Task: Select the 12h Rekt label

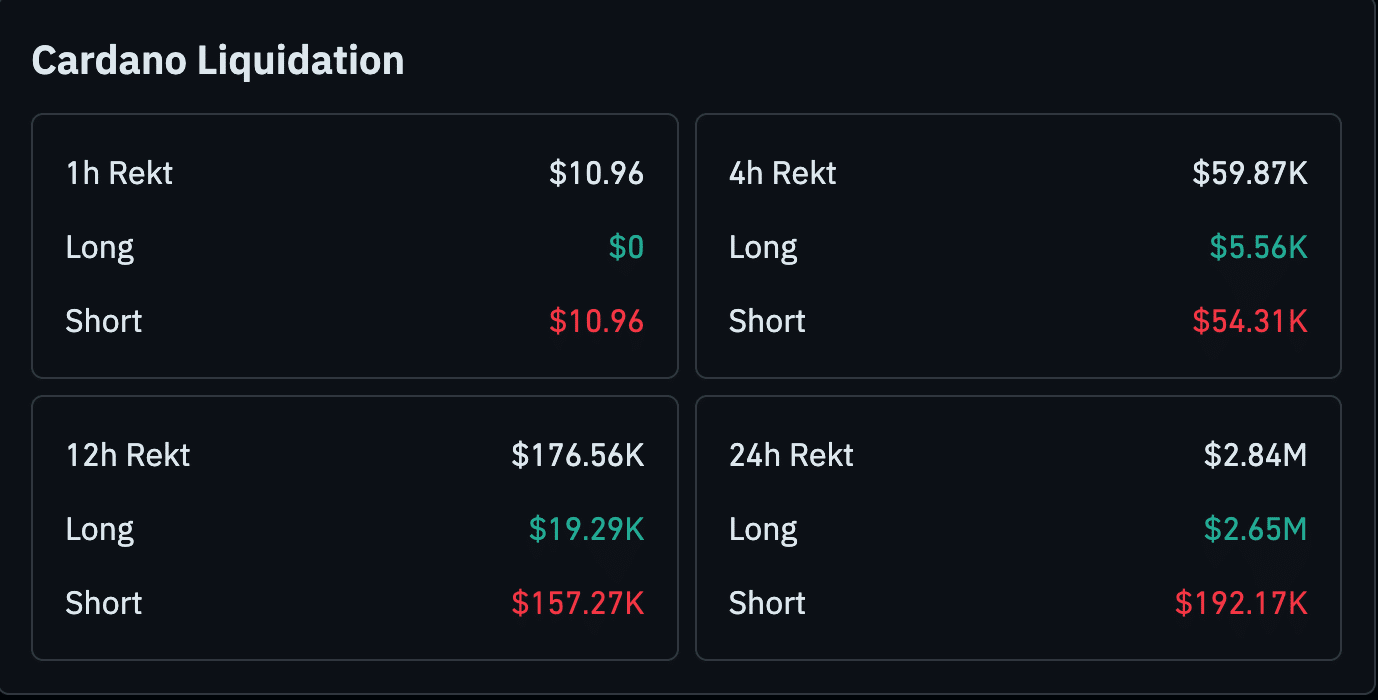Action: click(x=128, y=455)
